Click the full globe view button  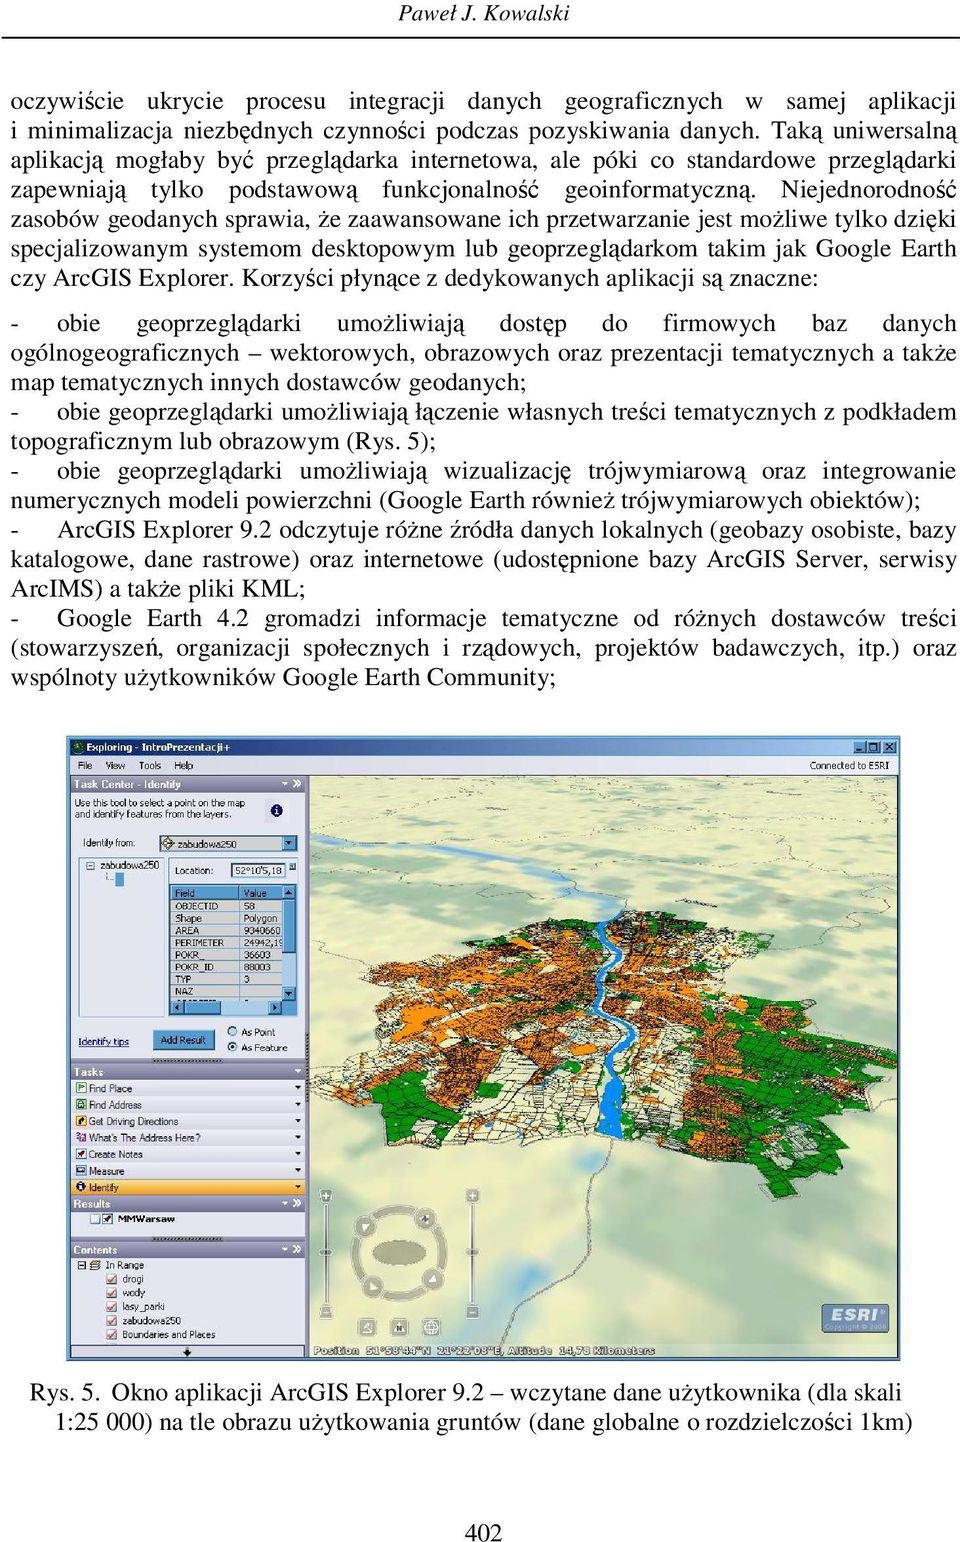[431, 1328]
